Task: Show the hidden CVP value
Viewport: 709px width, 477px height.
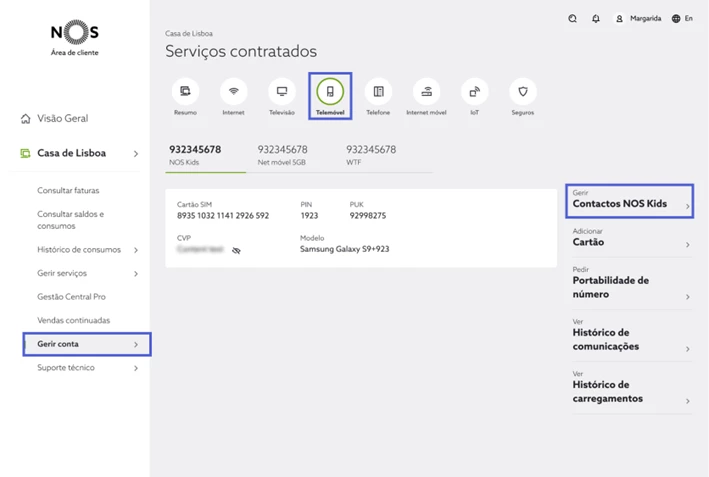Action: click(236, 251)
